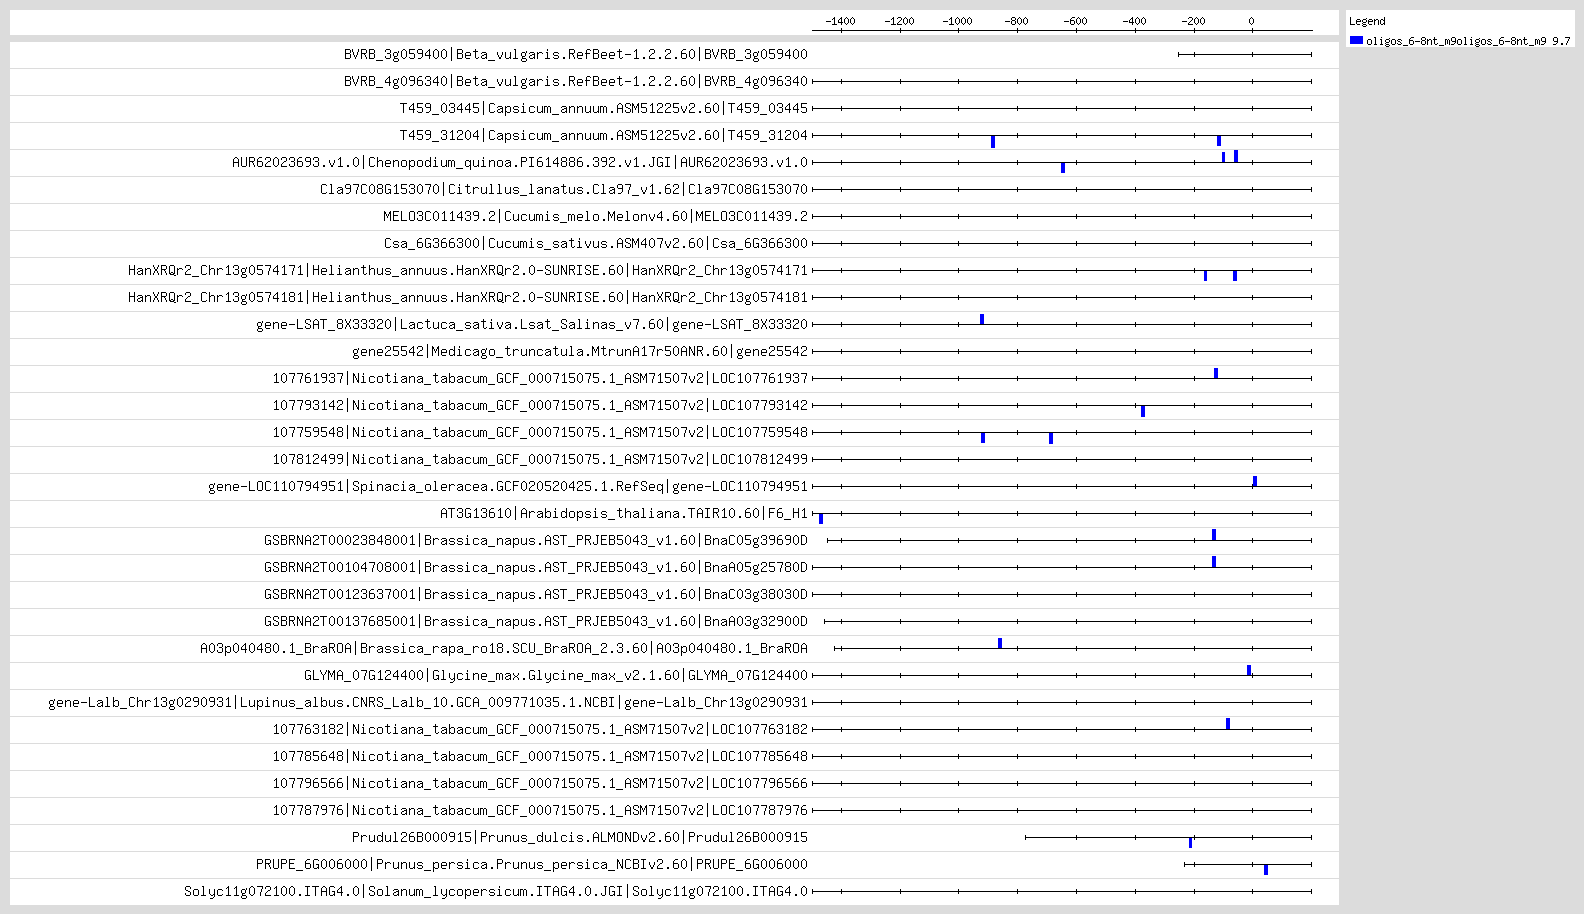Select the AUR62023693.v1.0 Chenopodium_quinoa row label
The height and width of the screenshot is (914, 1584).
(x=520, y=162)
